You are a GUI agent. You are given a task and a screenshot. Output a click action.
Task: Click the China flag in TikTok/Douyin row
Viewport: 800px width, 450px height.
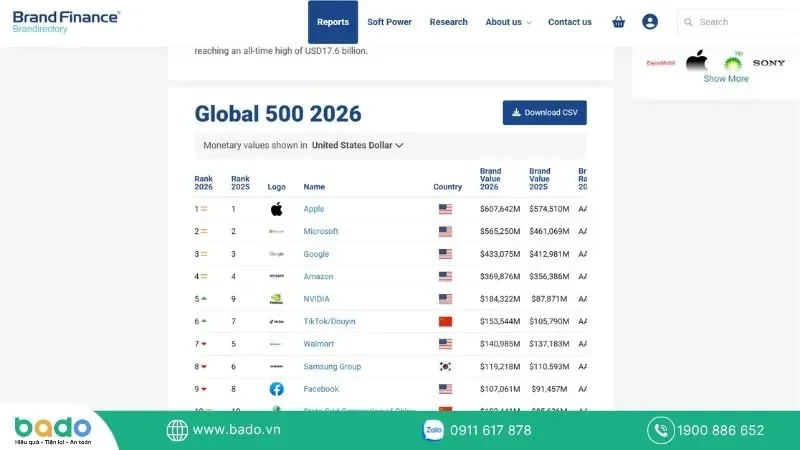[x=445, y=321]
